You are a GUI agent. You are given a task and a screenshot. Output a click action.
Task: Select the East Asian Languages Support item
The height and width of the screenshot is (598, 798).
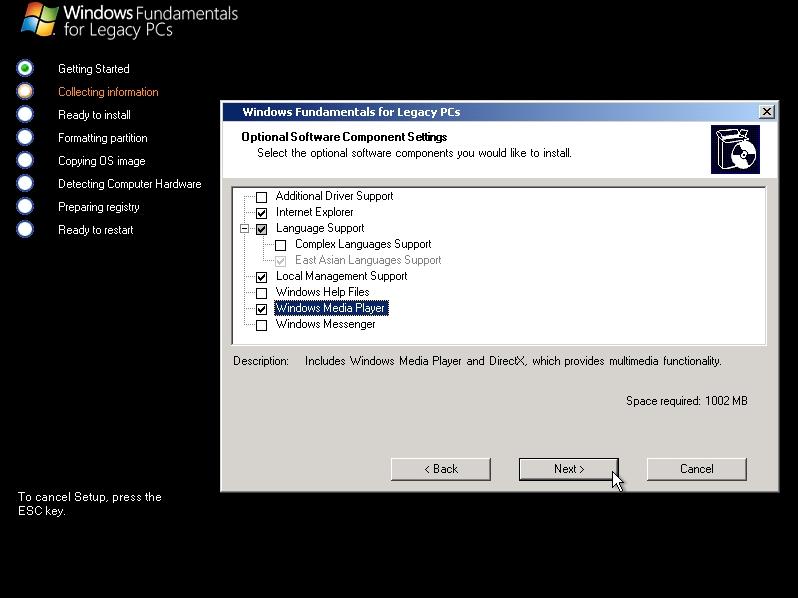(368, 260)
